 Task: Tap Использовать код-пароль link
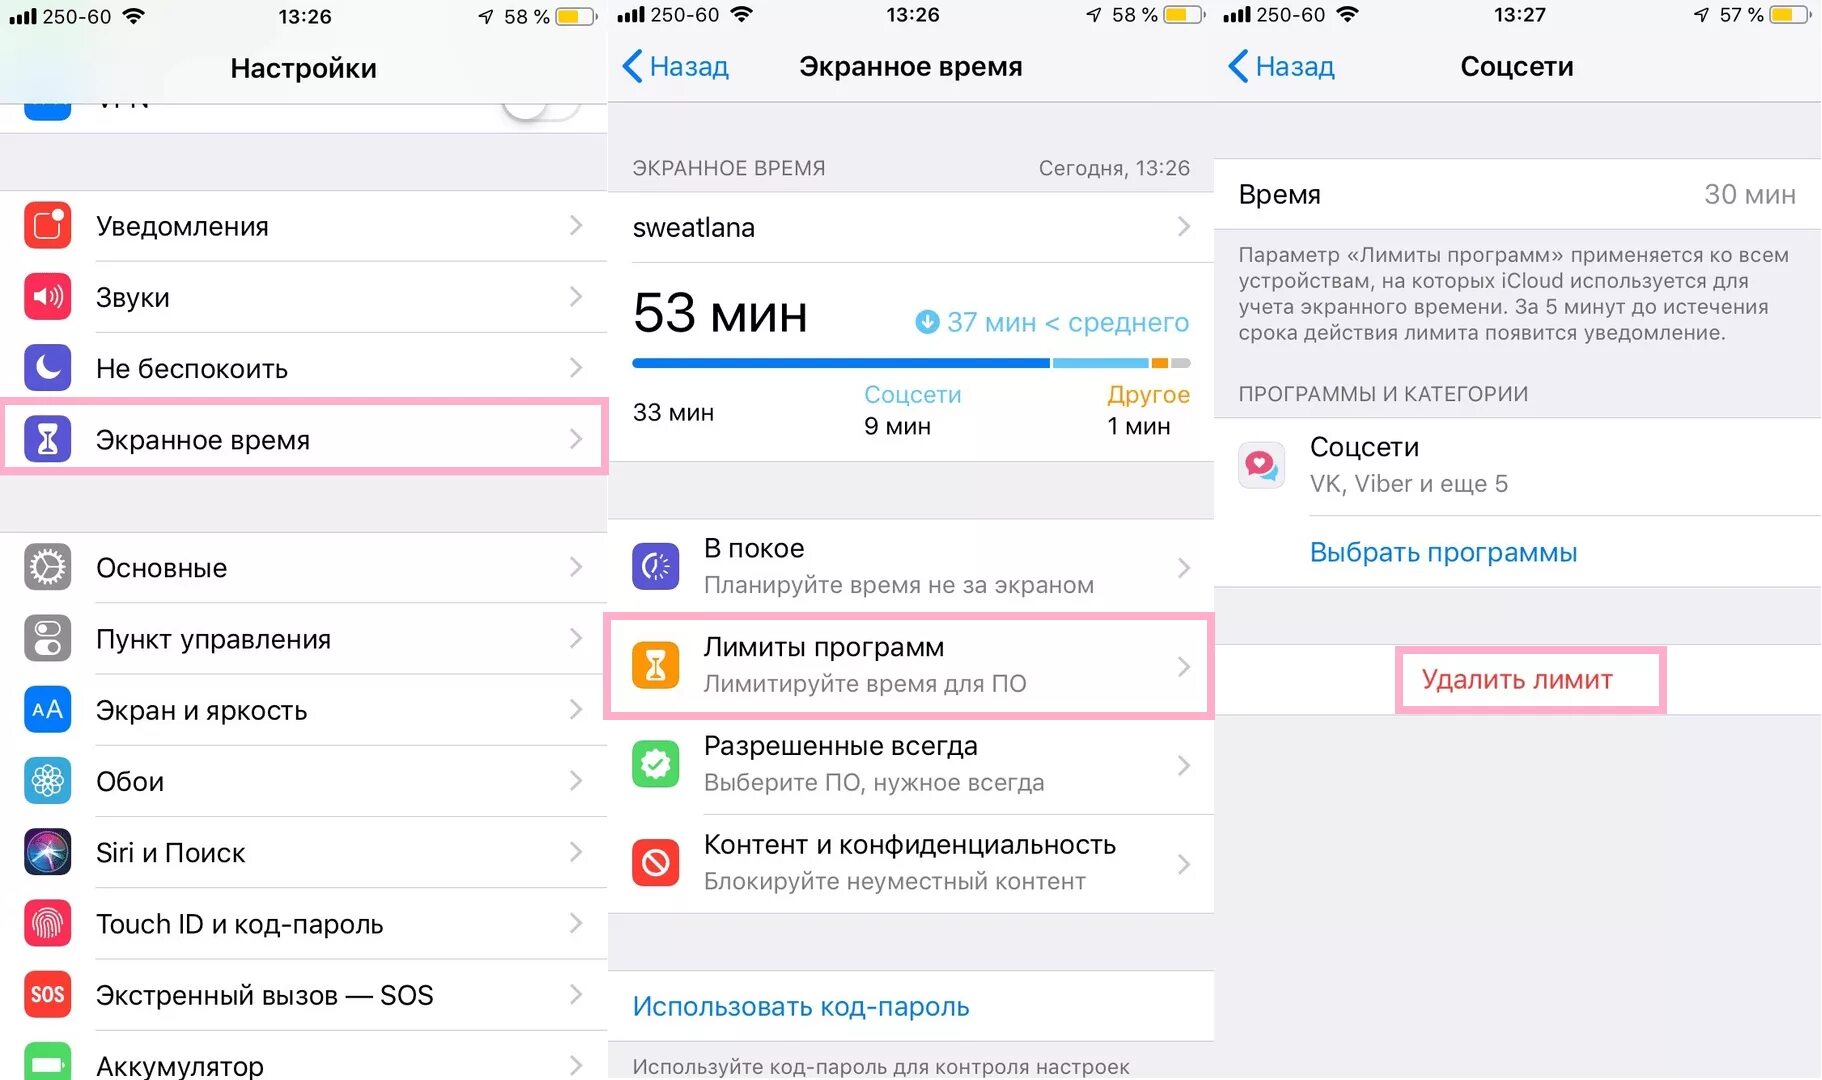coord(801,1006)
